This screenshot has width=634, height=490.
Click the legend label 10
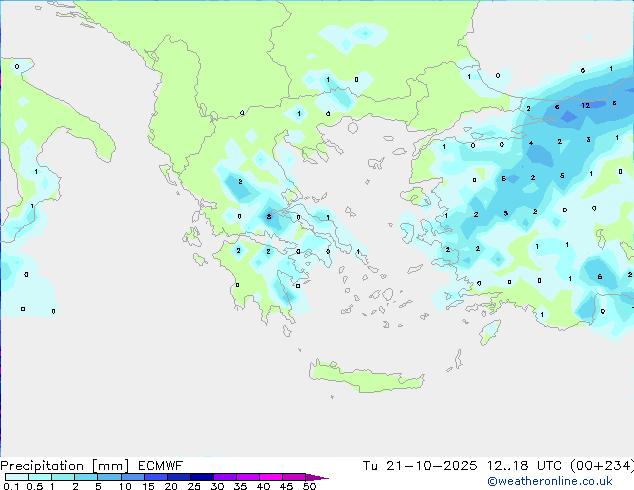pos(125,486)
